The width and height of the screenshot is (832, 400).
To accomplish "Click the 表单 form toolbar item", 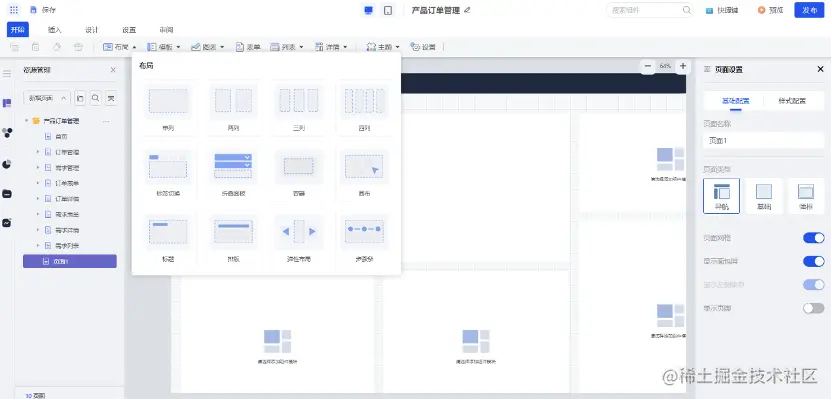I will [248, 47].
